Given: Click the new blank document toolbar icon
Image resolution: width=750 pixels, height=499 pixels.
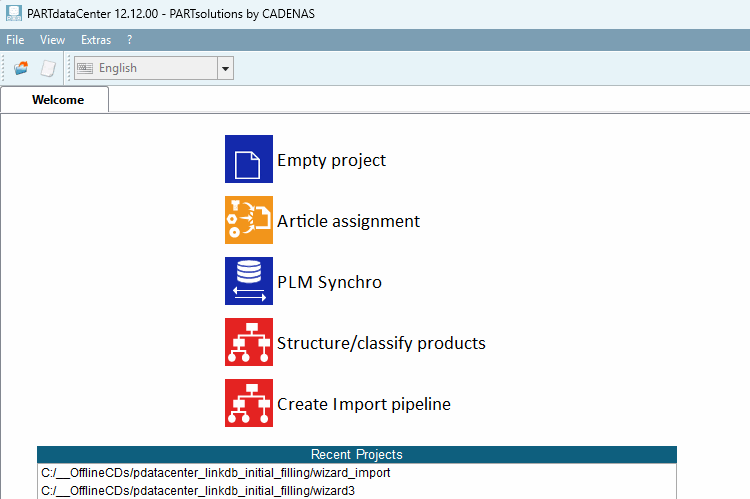Looking at the screenshot, I should point(48,68).
